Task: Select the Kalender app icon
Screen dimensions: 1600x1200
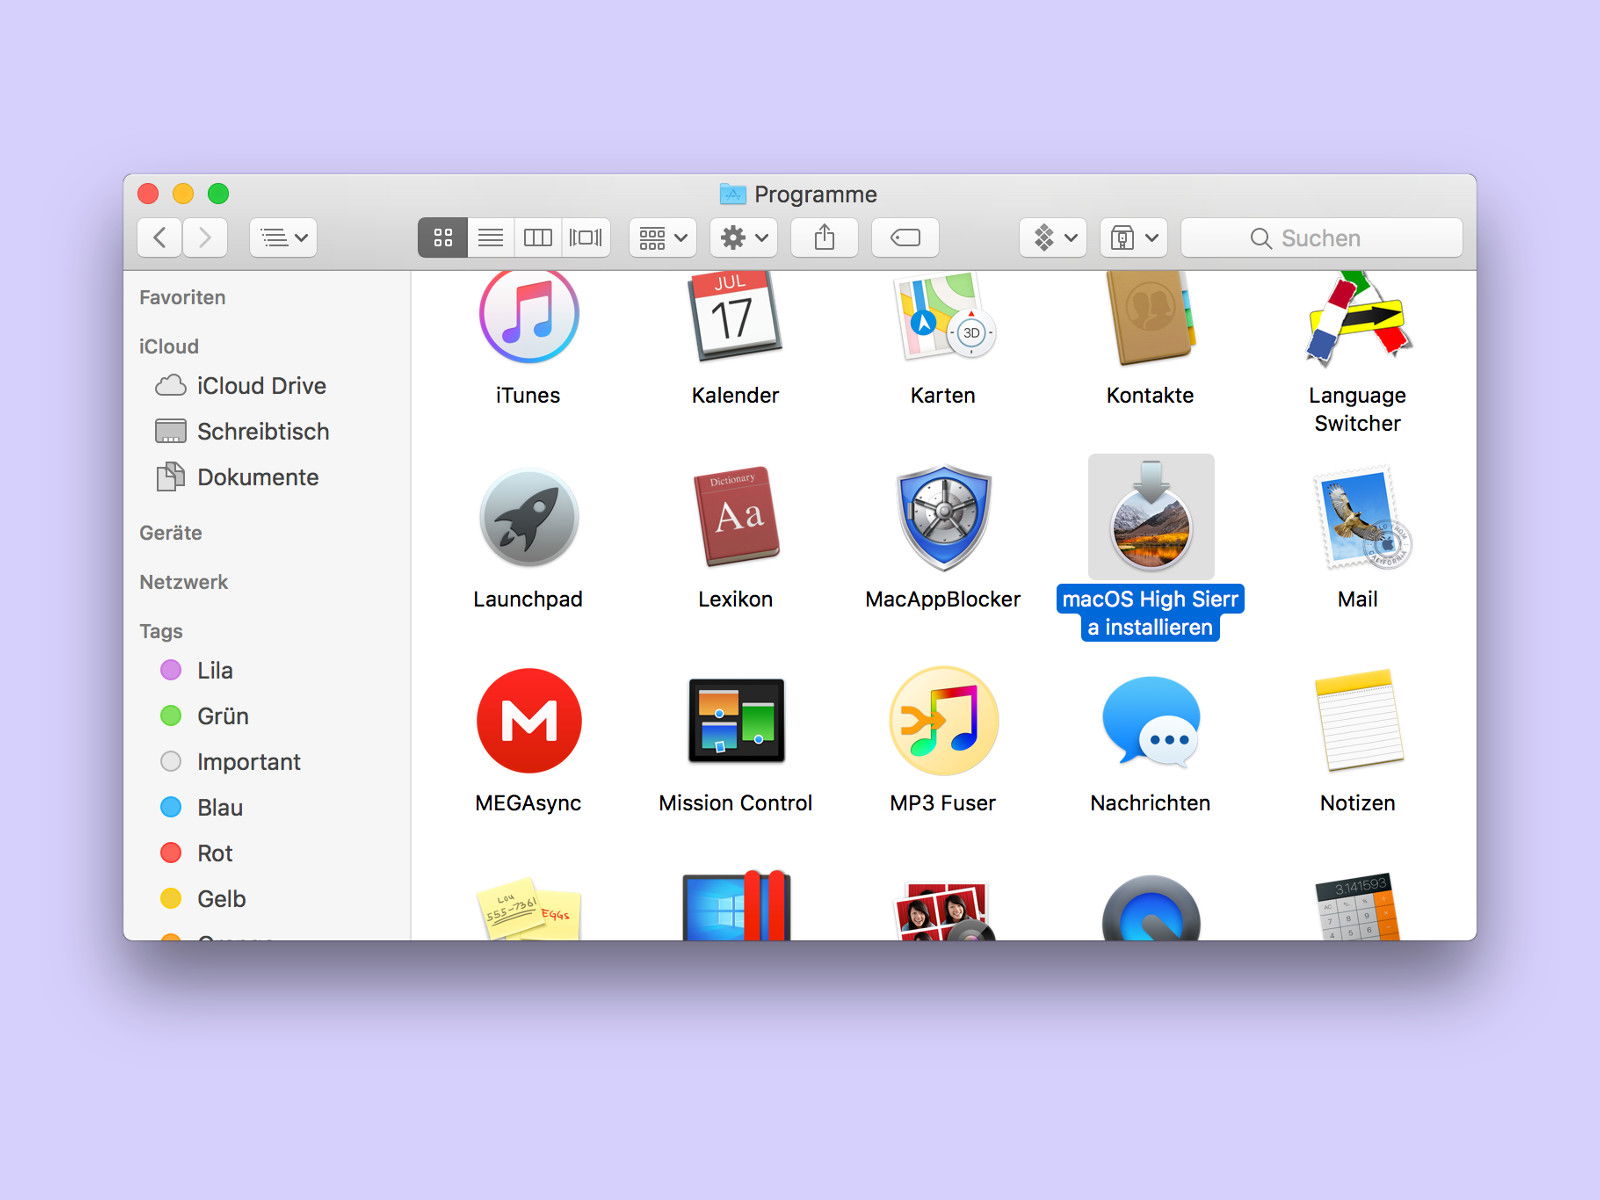Action: 735,316
